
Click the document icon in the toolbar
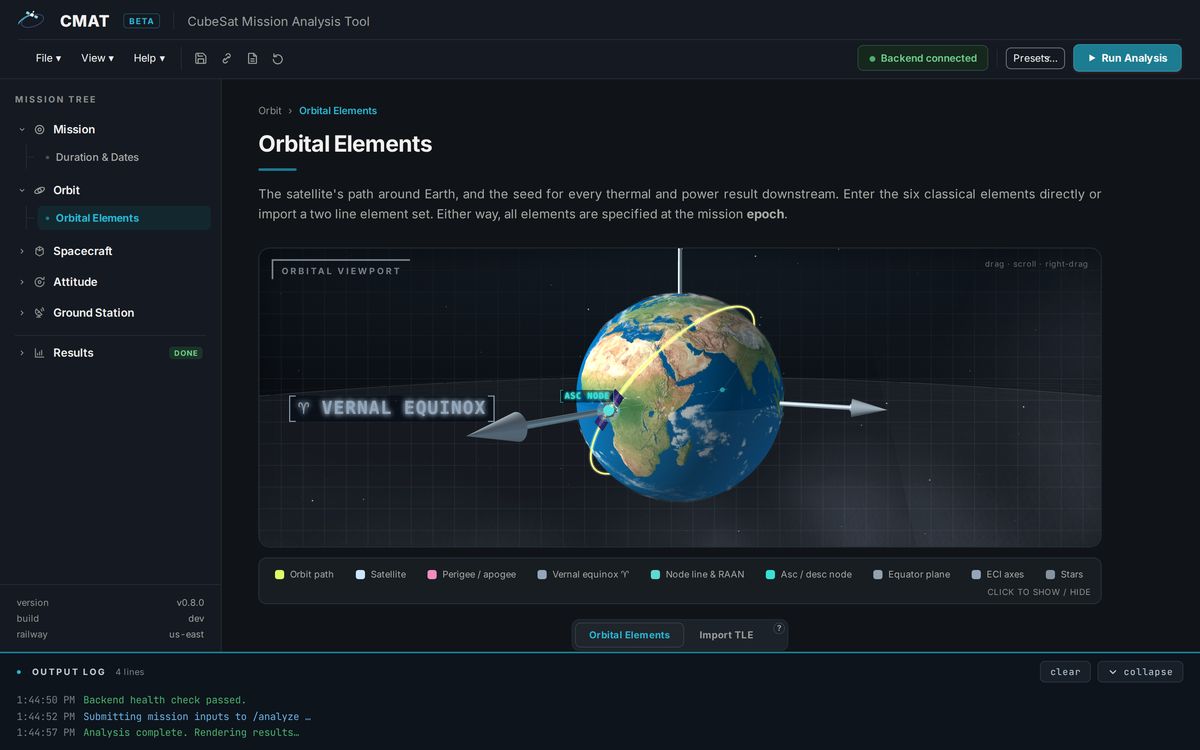click(252, 58)
